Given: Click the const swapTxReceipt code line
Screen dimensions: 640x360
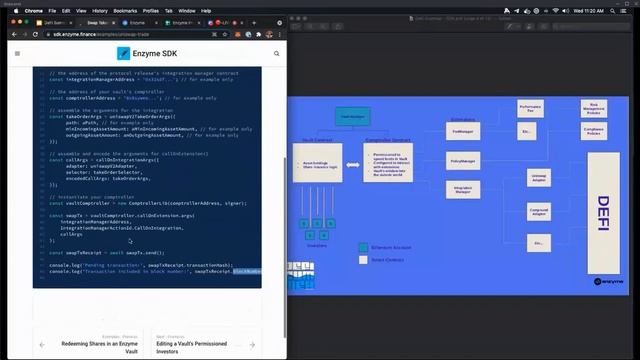Looking at the screenshot, I should (107, 253).
